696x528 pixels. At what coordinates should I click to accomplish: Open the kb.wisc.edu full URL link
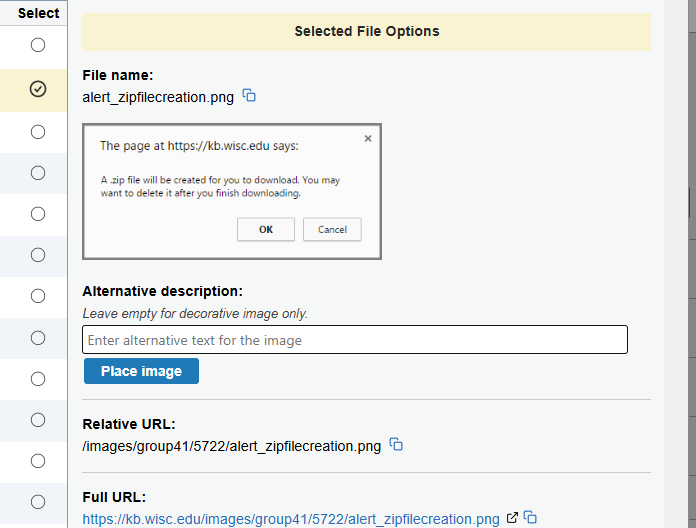pyautogui.click(x=290, y=519)
